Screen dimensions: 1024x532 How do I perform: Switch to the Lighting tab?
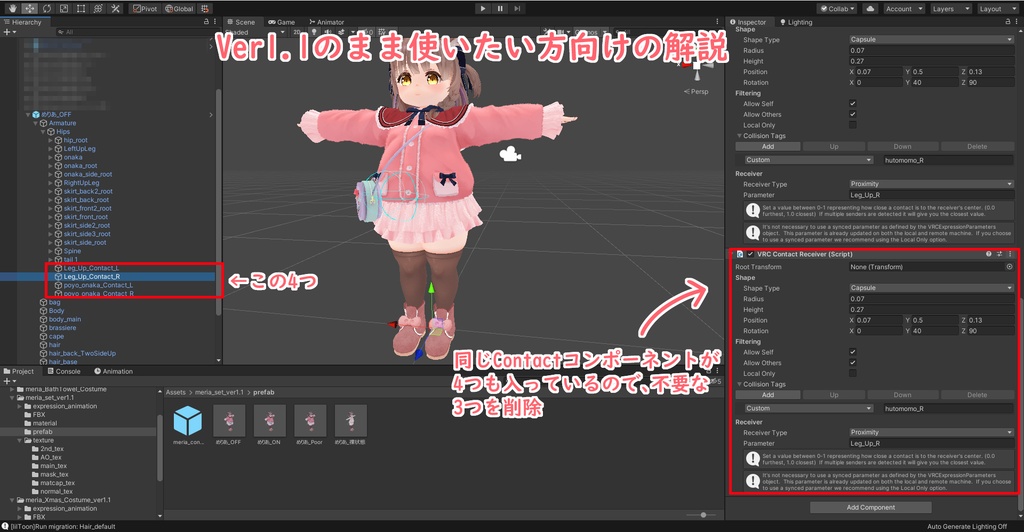(x=796, y=22)
